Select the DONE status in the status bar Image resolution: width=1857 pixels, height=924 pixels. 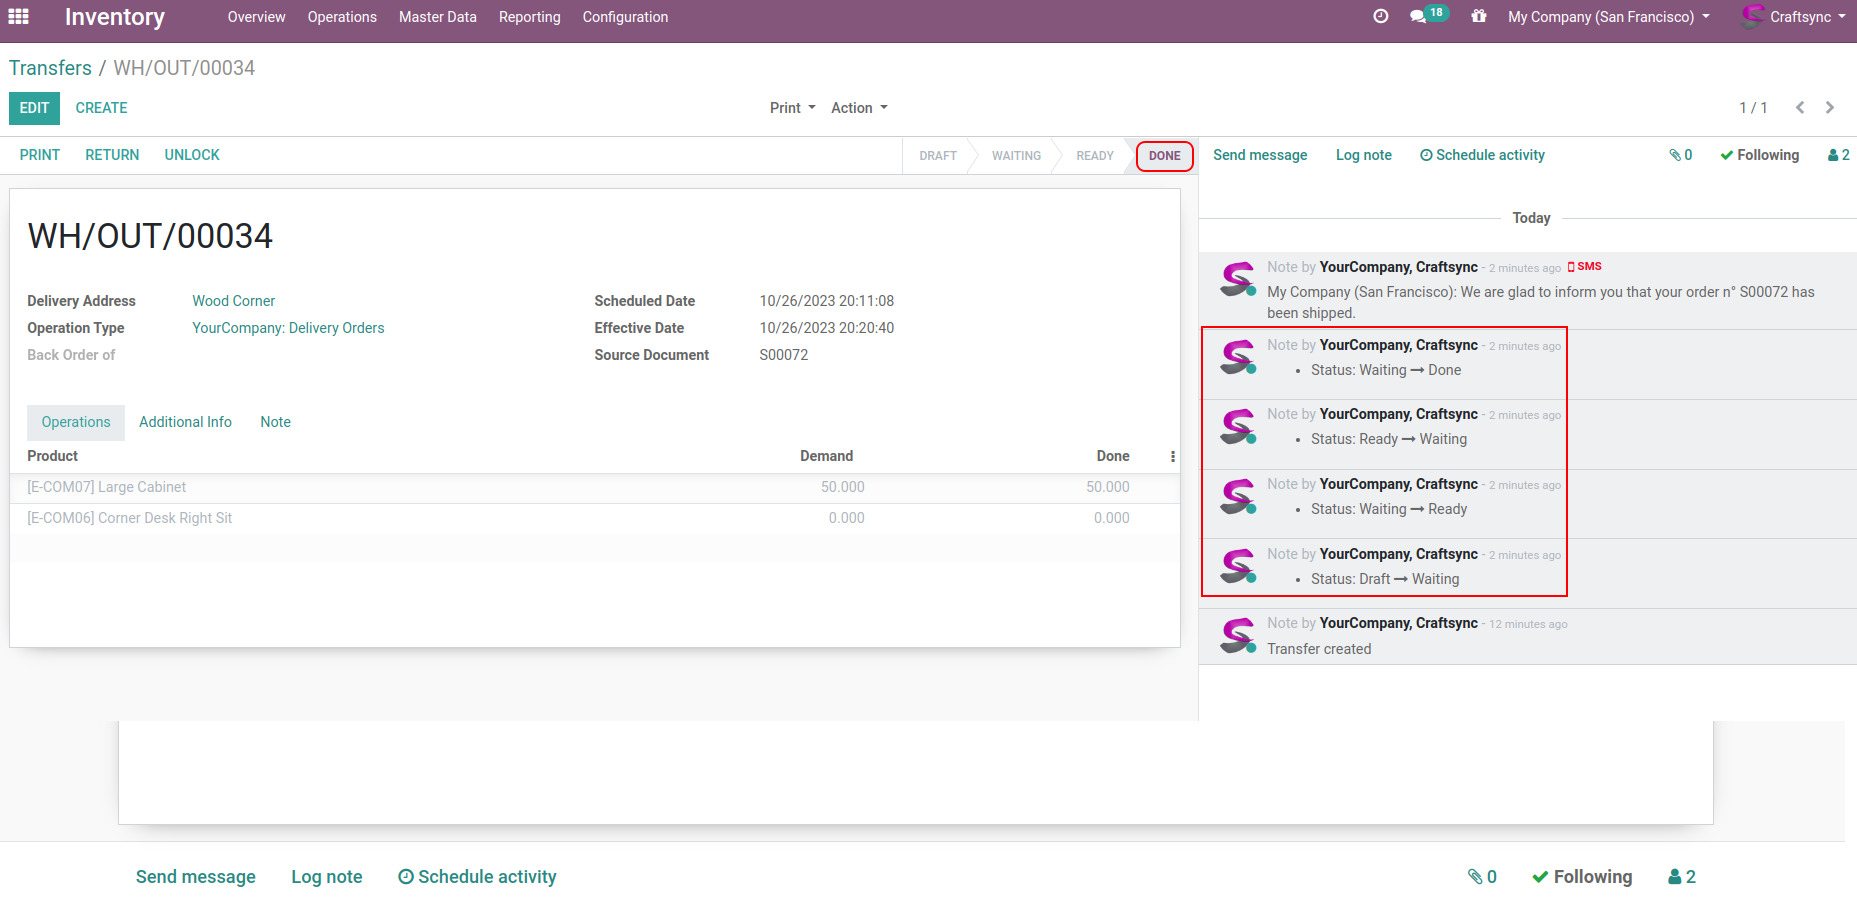[1164, 156]
